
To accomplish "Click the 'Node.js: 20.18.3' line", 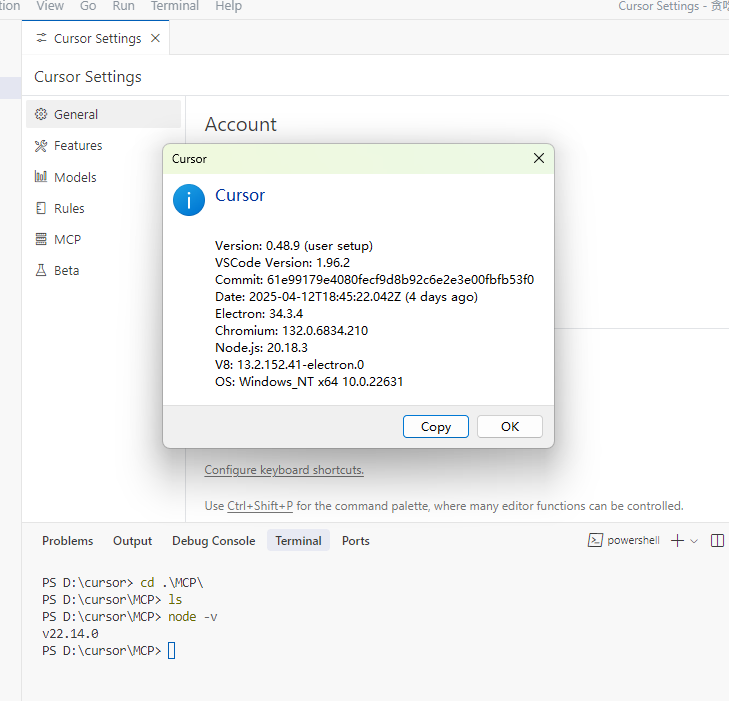I will point(261,348).
